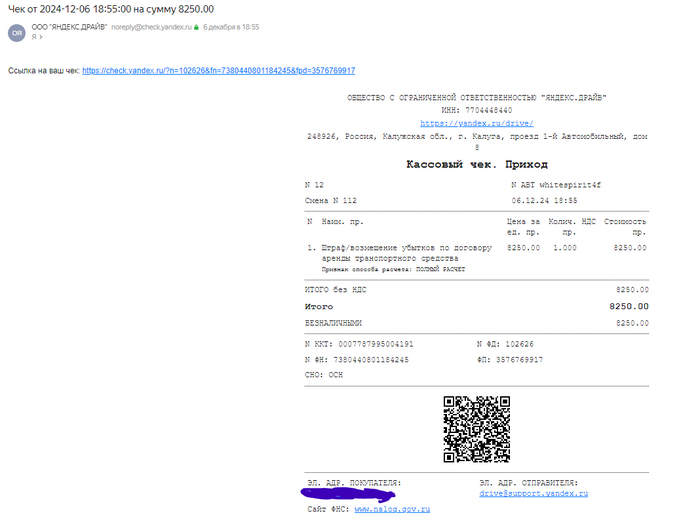Screen dimensions: 700x524
Task: Click the 'N ККТ: 0007787995004191' text
Action: click(359, 344)
